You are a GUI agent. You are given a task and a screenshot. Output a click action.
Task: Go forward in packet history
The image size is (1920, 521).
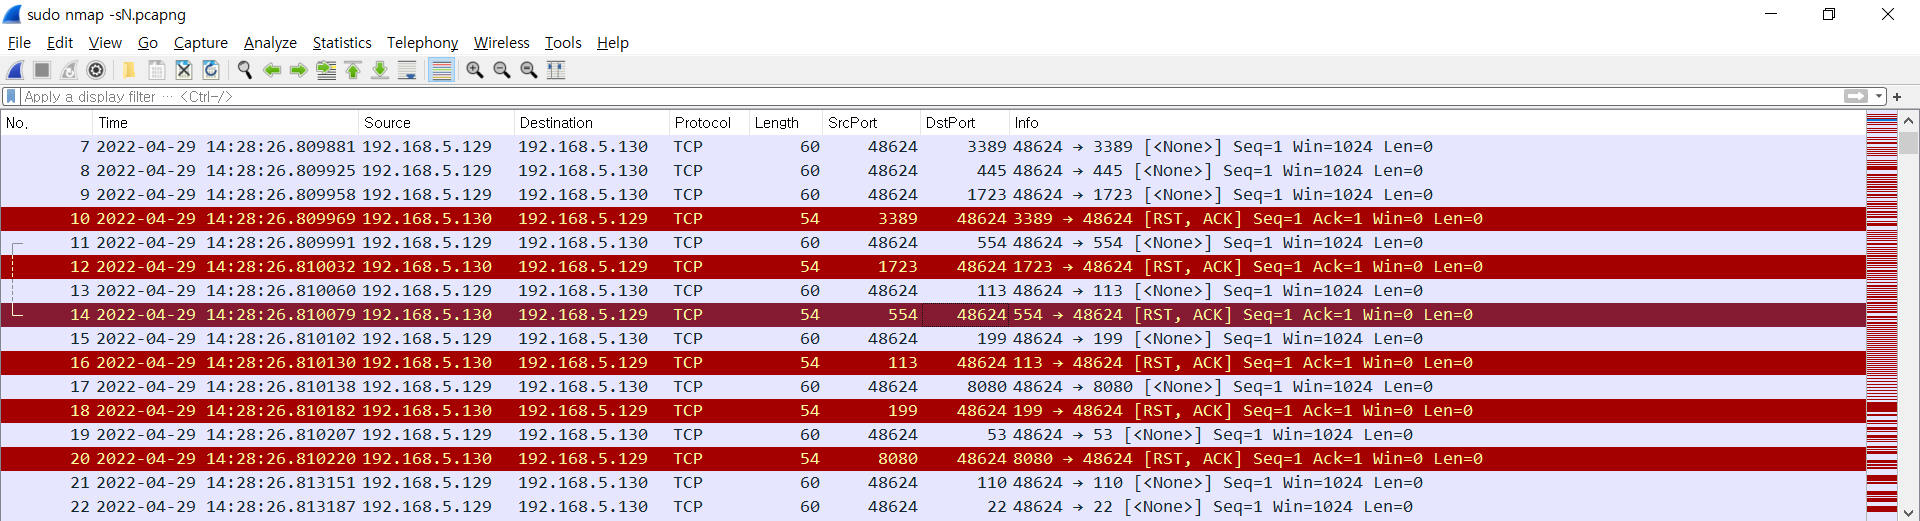[x=298, y=70]
